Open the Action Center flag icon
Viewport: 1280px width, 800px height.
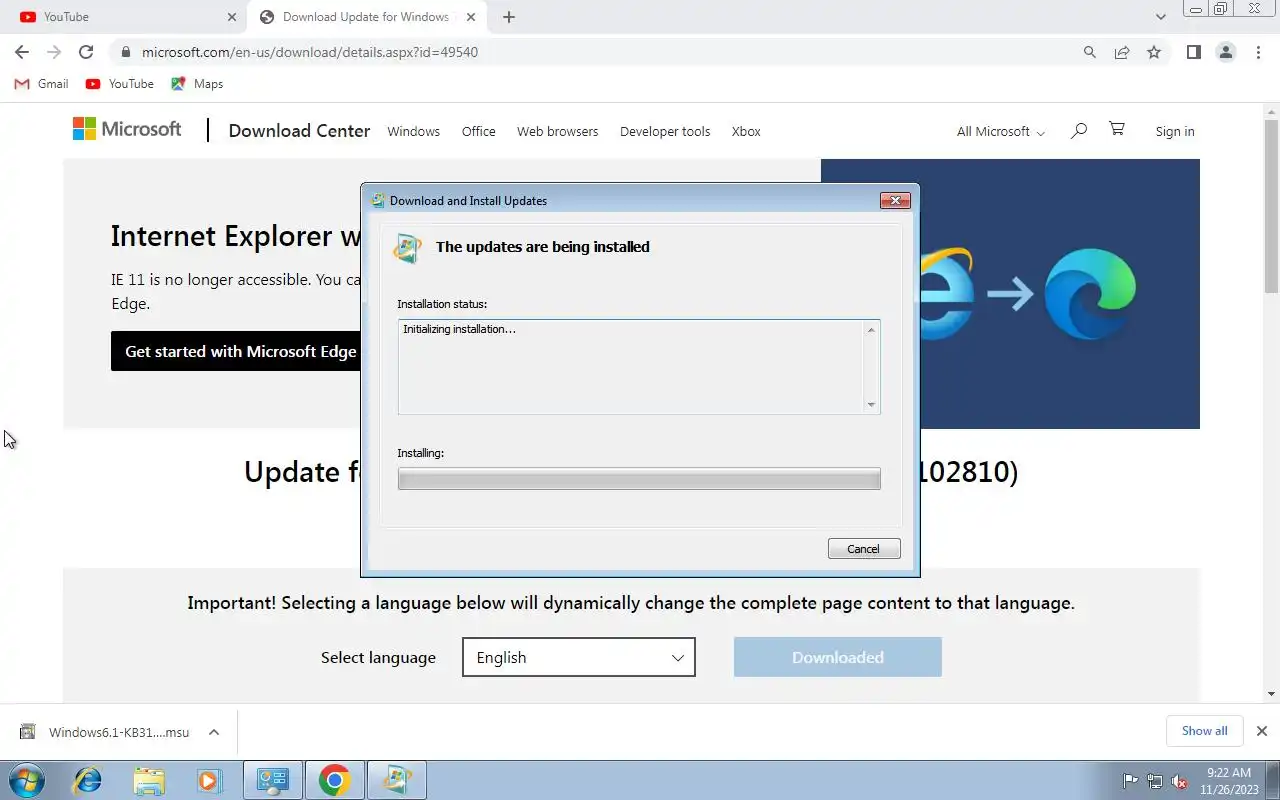click(x=1131, y=781)
